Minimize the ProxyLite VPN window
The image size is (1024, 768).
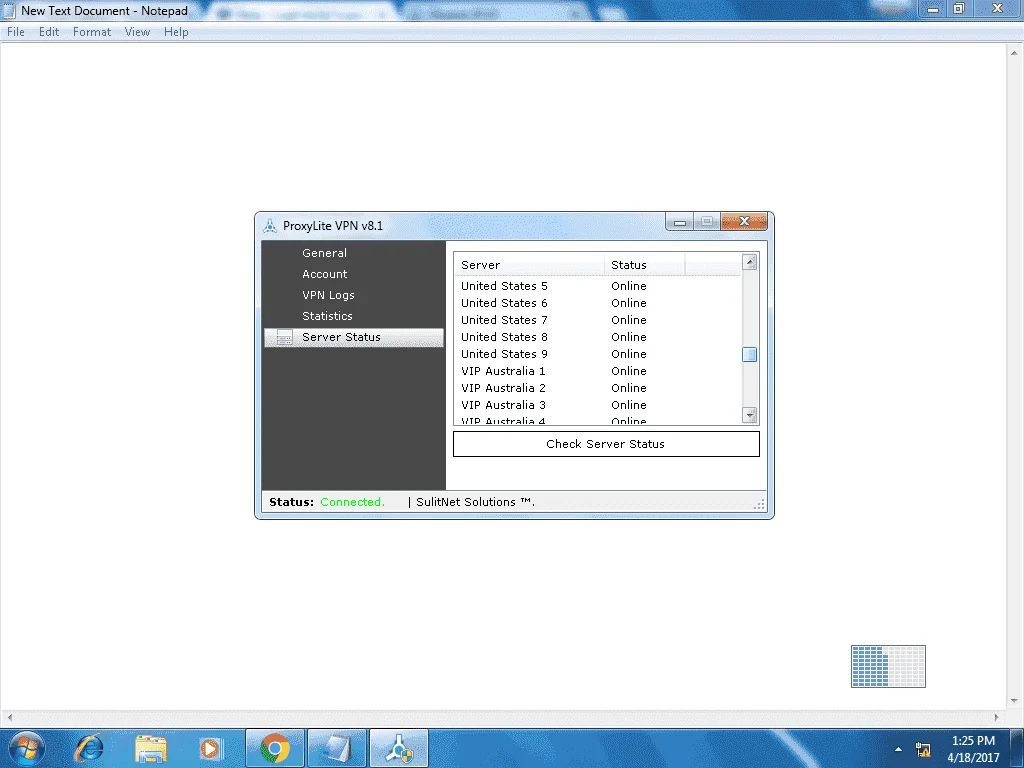(679, 222)
